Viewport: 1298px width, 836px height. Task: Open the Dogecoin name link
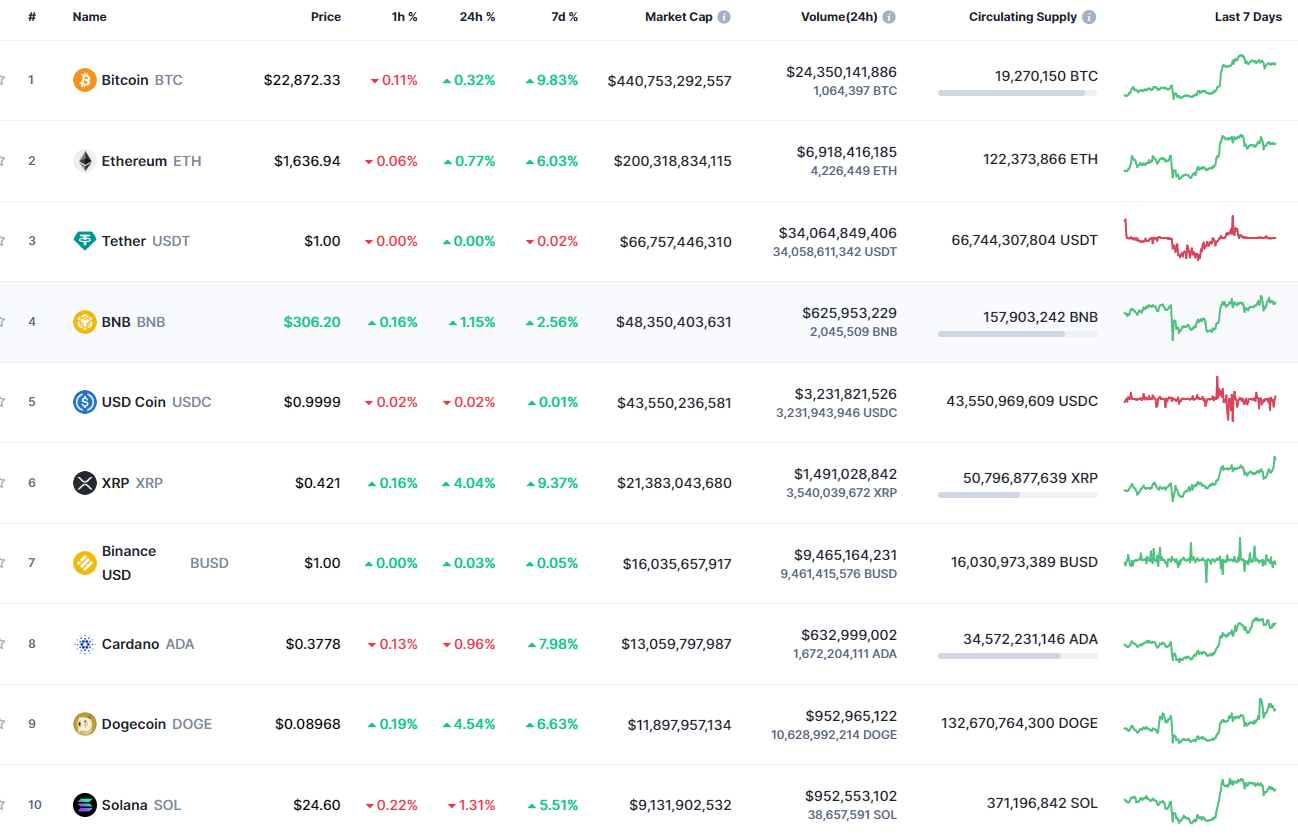click(x=136, y=723)
